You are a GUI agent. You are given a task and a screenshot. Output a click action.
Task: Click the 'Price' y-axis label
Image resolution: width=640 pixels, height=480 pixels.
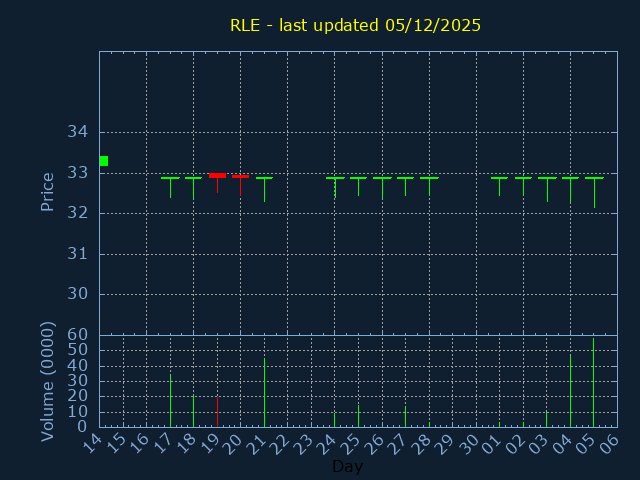47,191
